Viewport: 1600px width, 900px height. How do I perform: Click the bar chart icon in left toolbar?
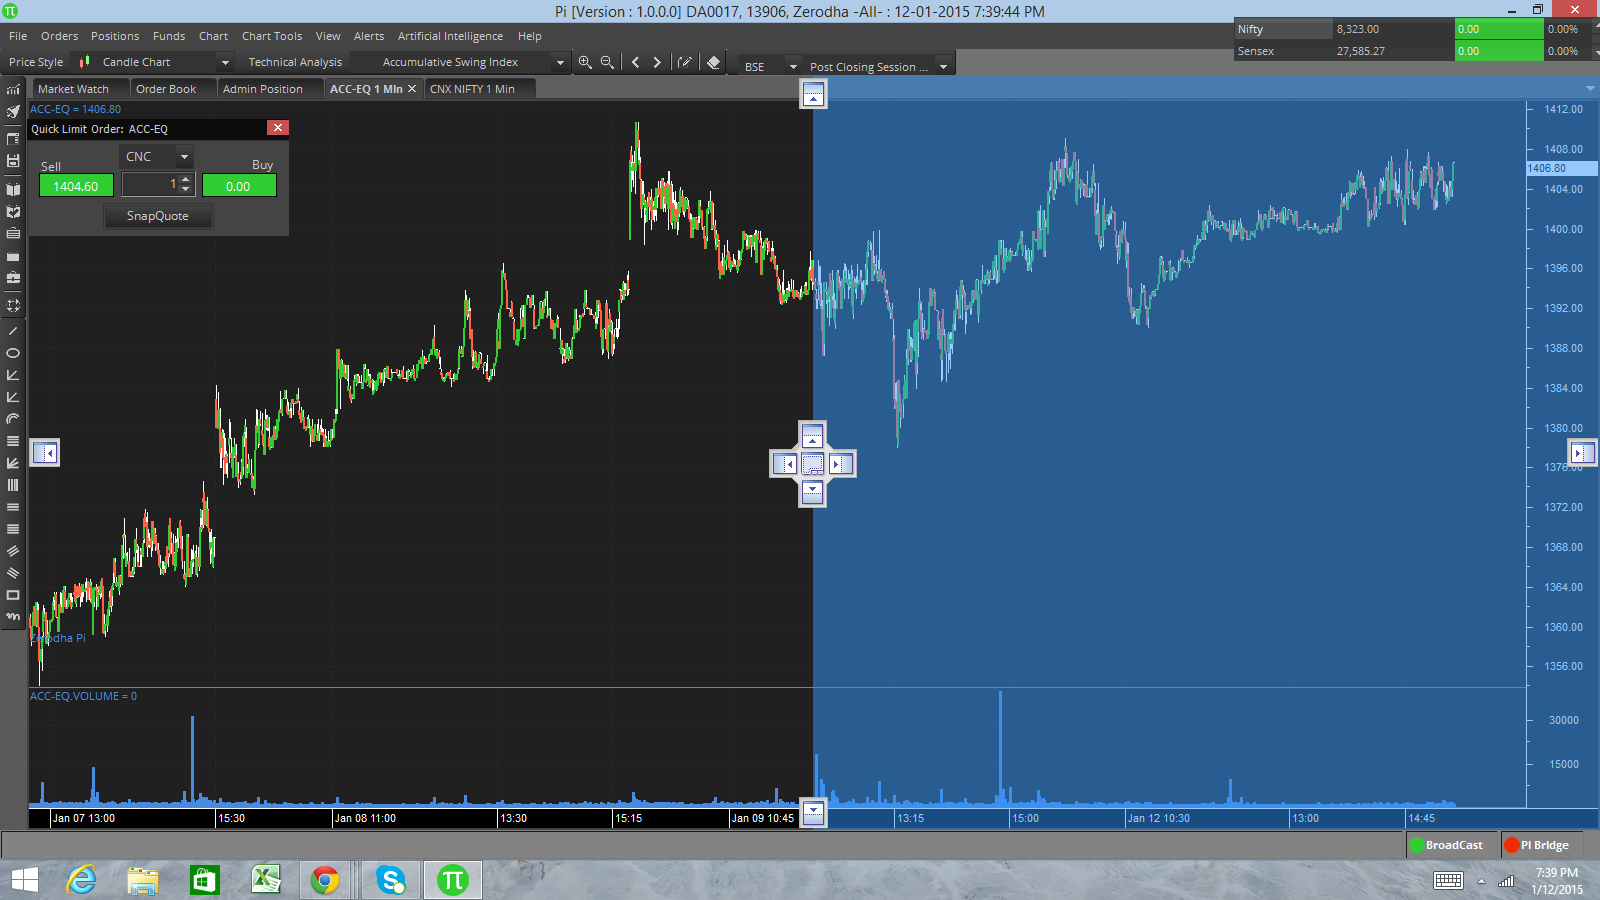tap(13, 90)
